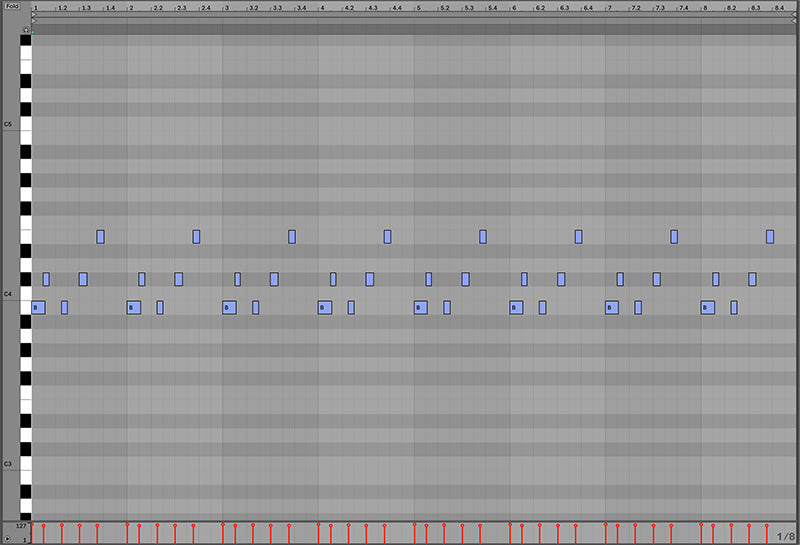Click ruler position 8.4
800x545 pixels.
tap(779, 8)
